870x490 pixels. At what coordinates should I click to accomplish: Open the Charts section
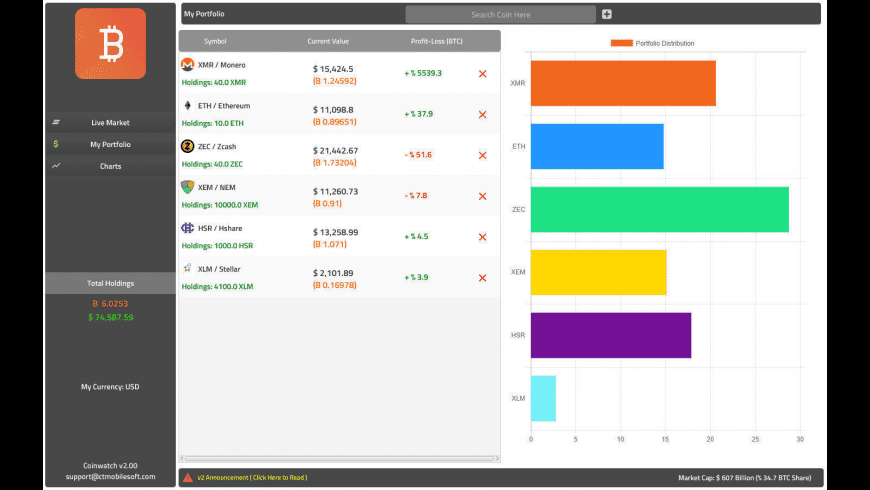110,166
